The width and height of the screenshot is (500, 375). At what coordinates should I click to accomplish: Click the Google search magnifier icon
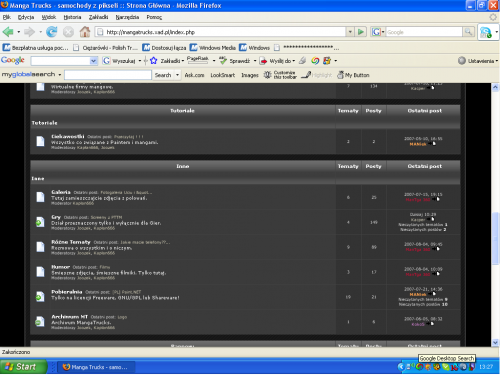point(468,32)
